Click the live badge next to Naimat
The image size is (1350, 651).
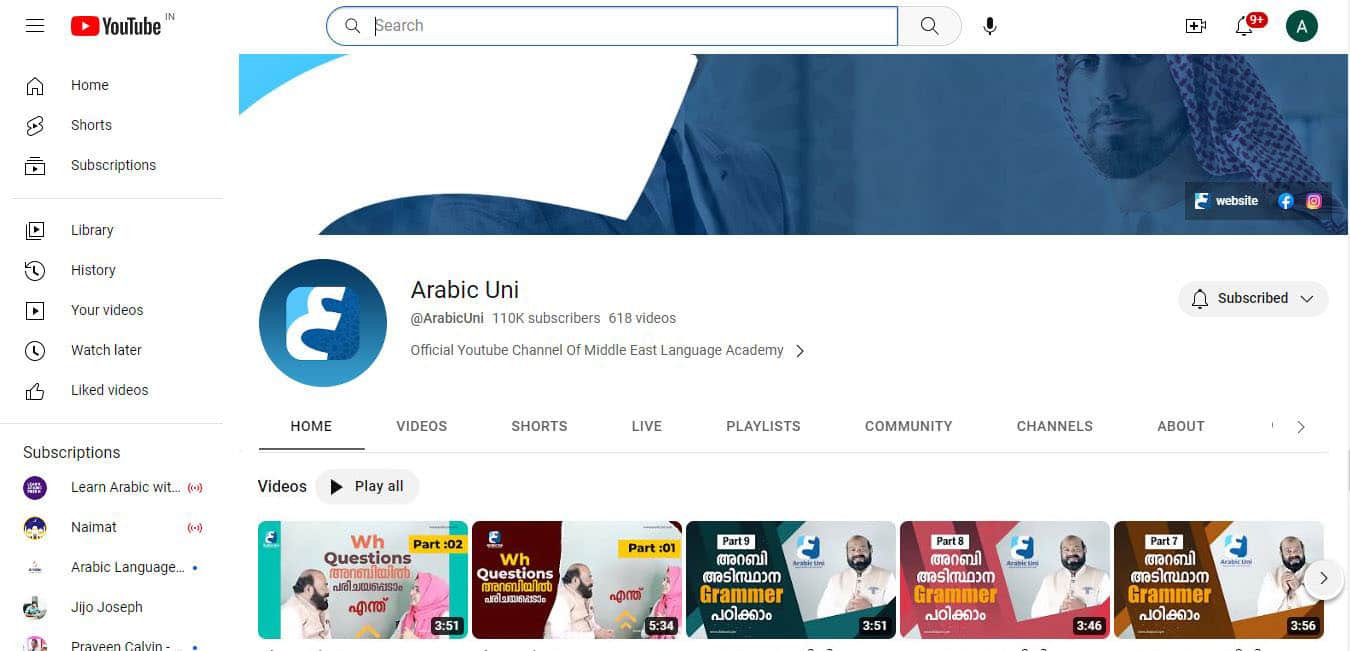(196, 527)
